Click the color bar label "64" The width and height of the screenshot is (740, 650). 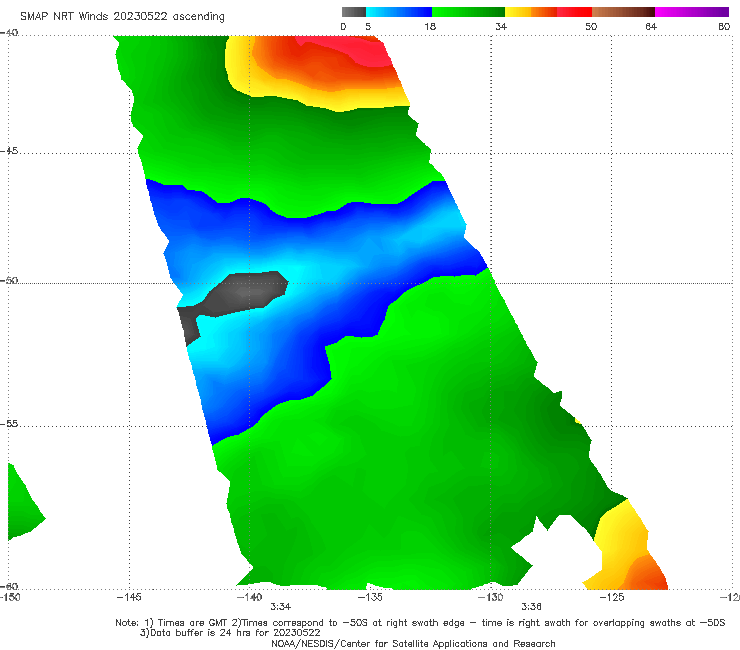(x=651, y=26)
